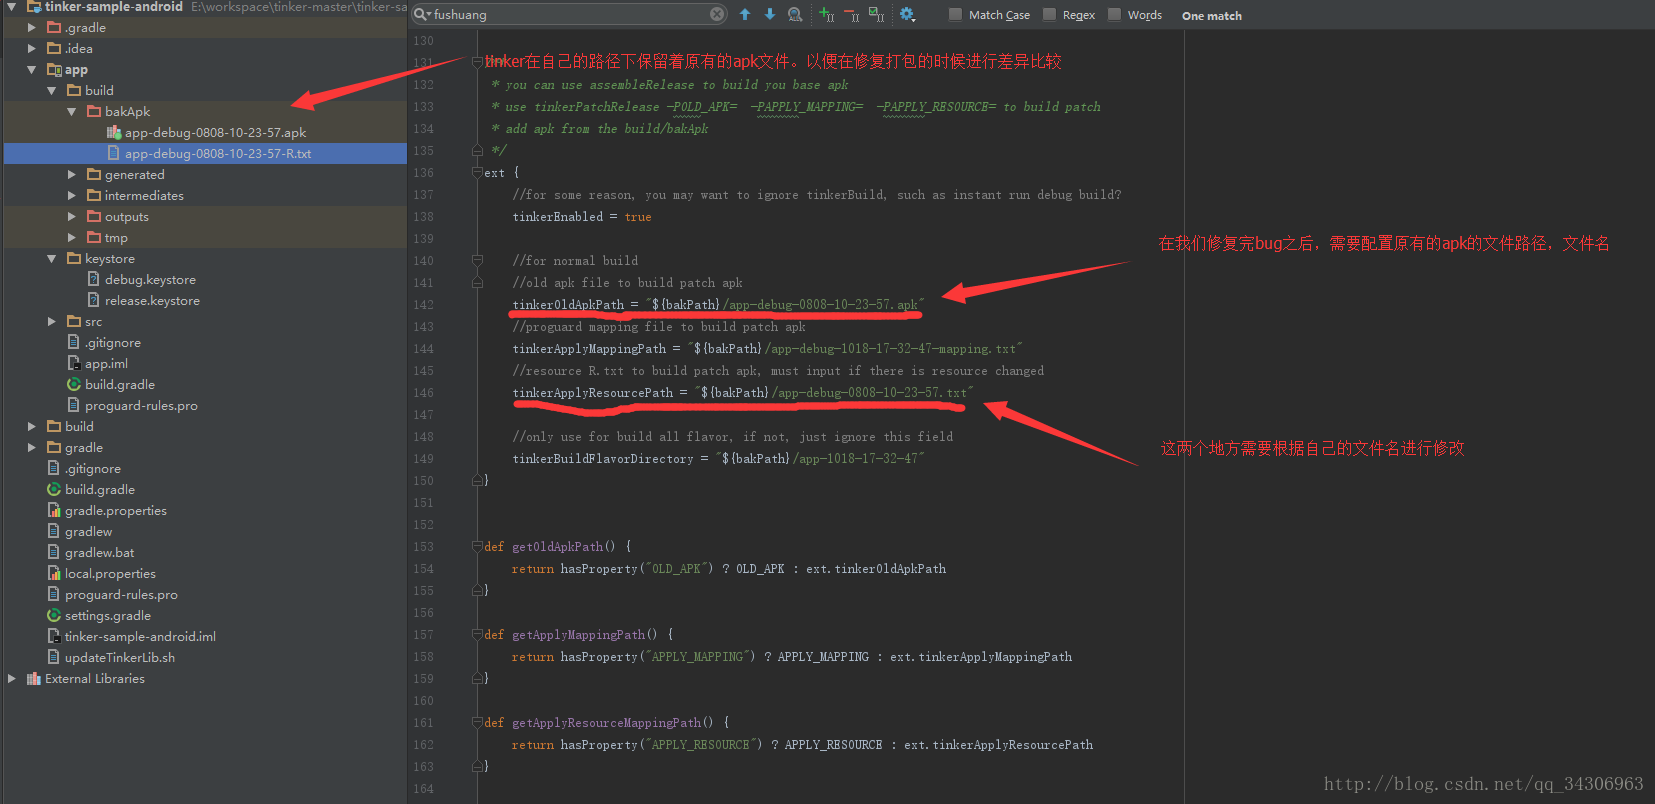Open local.properties file
1655x804 pixels.
[110, 573]
